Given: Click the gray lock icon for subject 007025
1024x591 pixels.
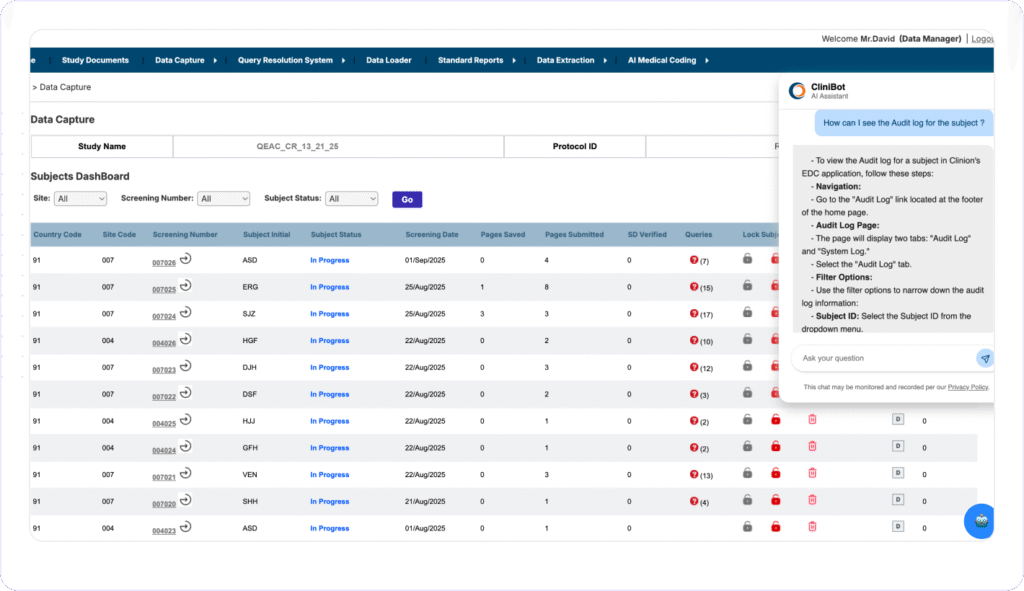Looking at the screenshot, I should coord(747,286).
